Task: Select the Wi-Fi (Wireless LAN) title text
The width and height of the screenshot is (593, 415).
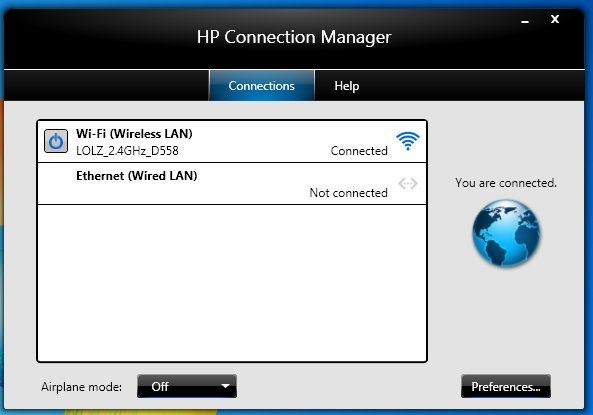Action: pos(134,134)
